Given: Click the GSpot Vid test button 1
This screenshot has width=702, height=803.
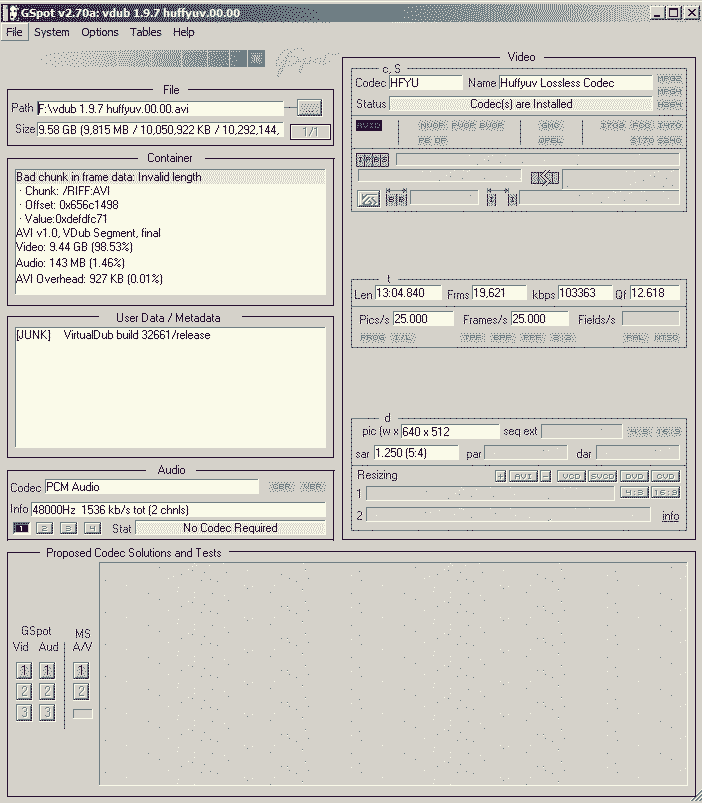Looking at the screenshot, I should tap(24, 670).
